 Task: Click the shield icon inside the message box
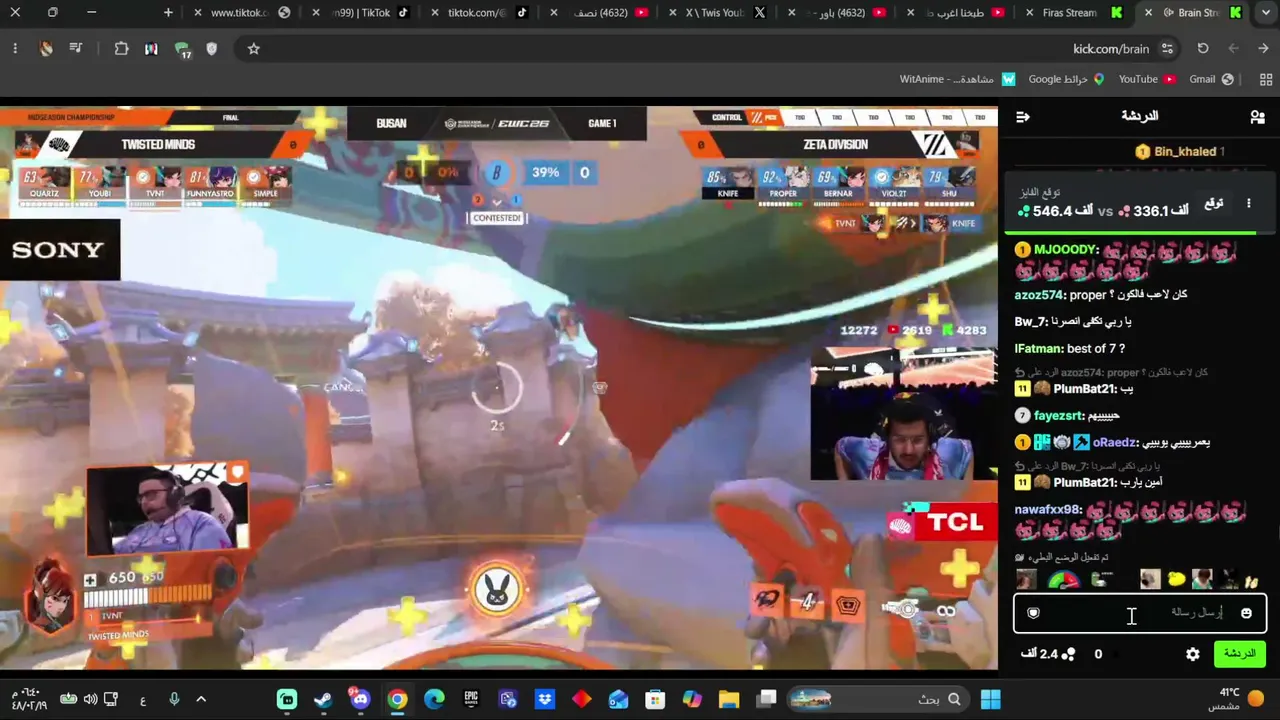point(1034,613)
